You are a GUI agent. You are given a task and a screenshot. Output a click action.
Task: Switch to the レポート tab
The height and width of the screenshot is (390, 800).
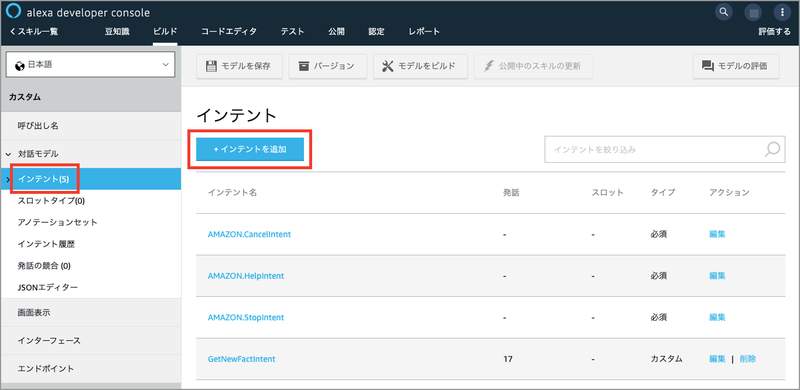click(424, 32)
